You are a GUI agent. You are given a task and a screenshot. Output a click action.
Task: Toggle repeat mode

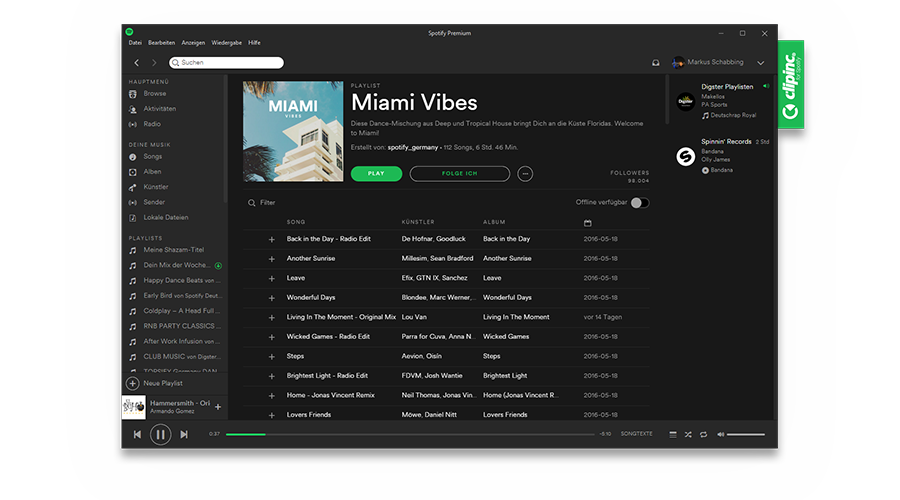click(703, 435)
